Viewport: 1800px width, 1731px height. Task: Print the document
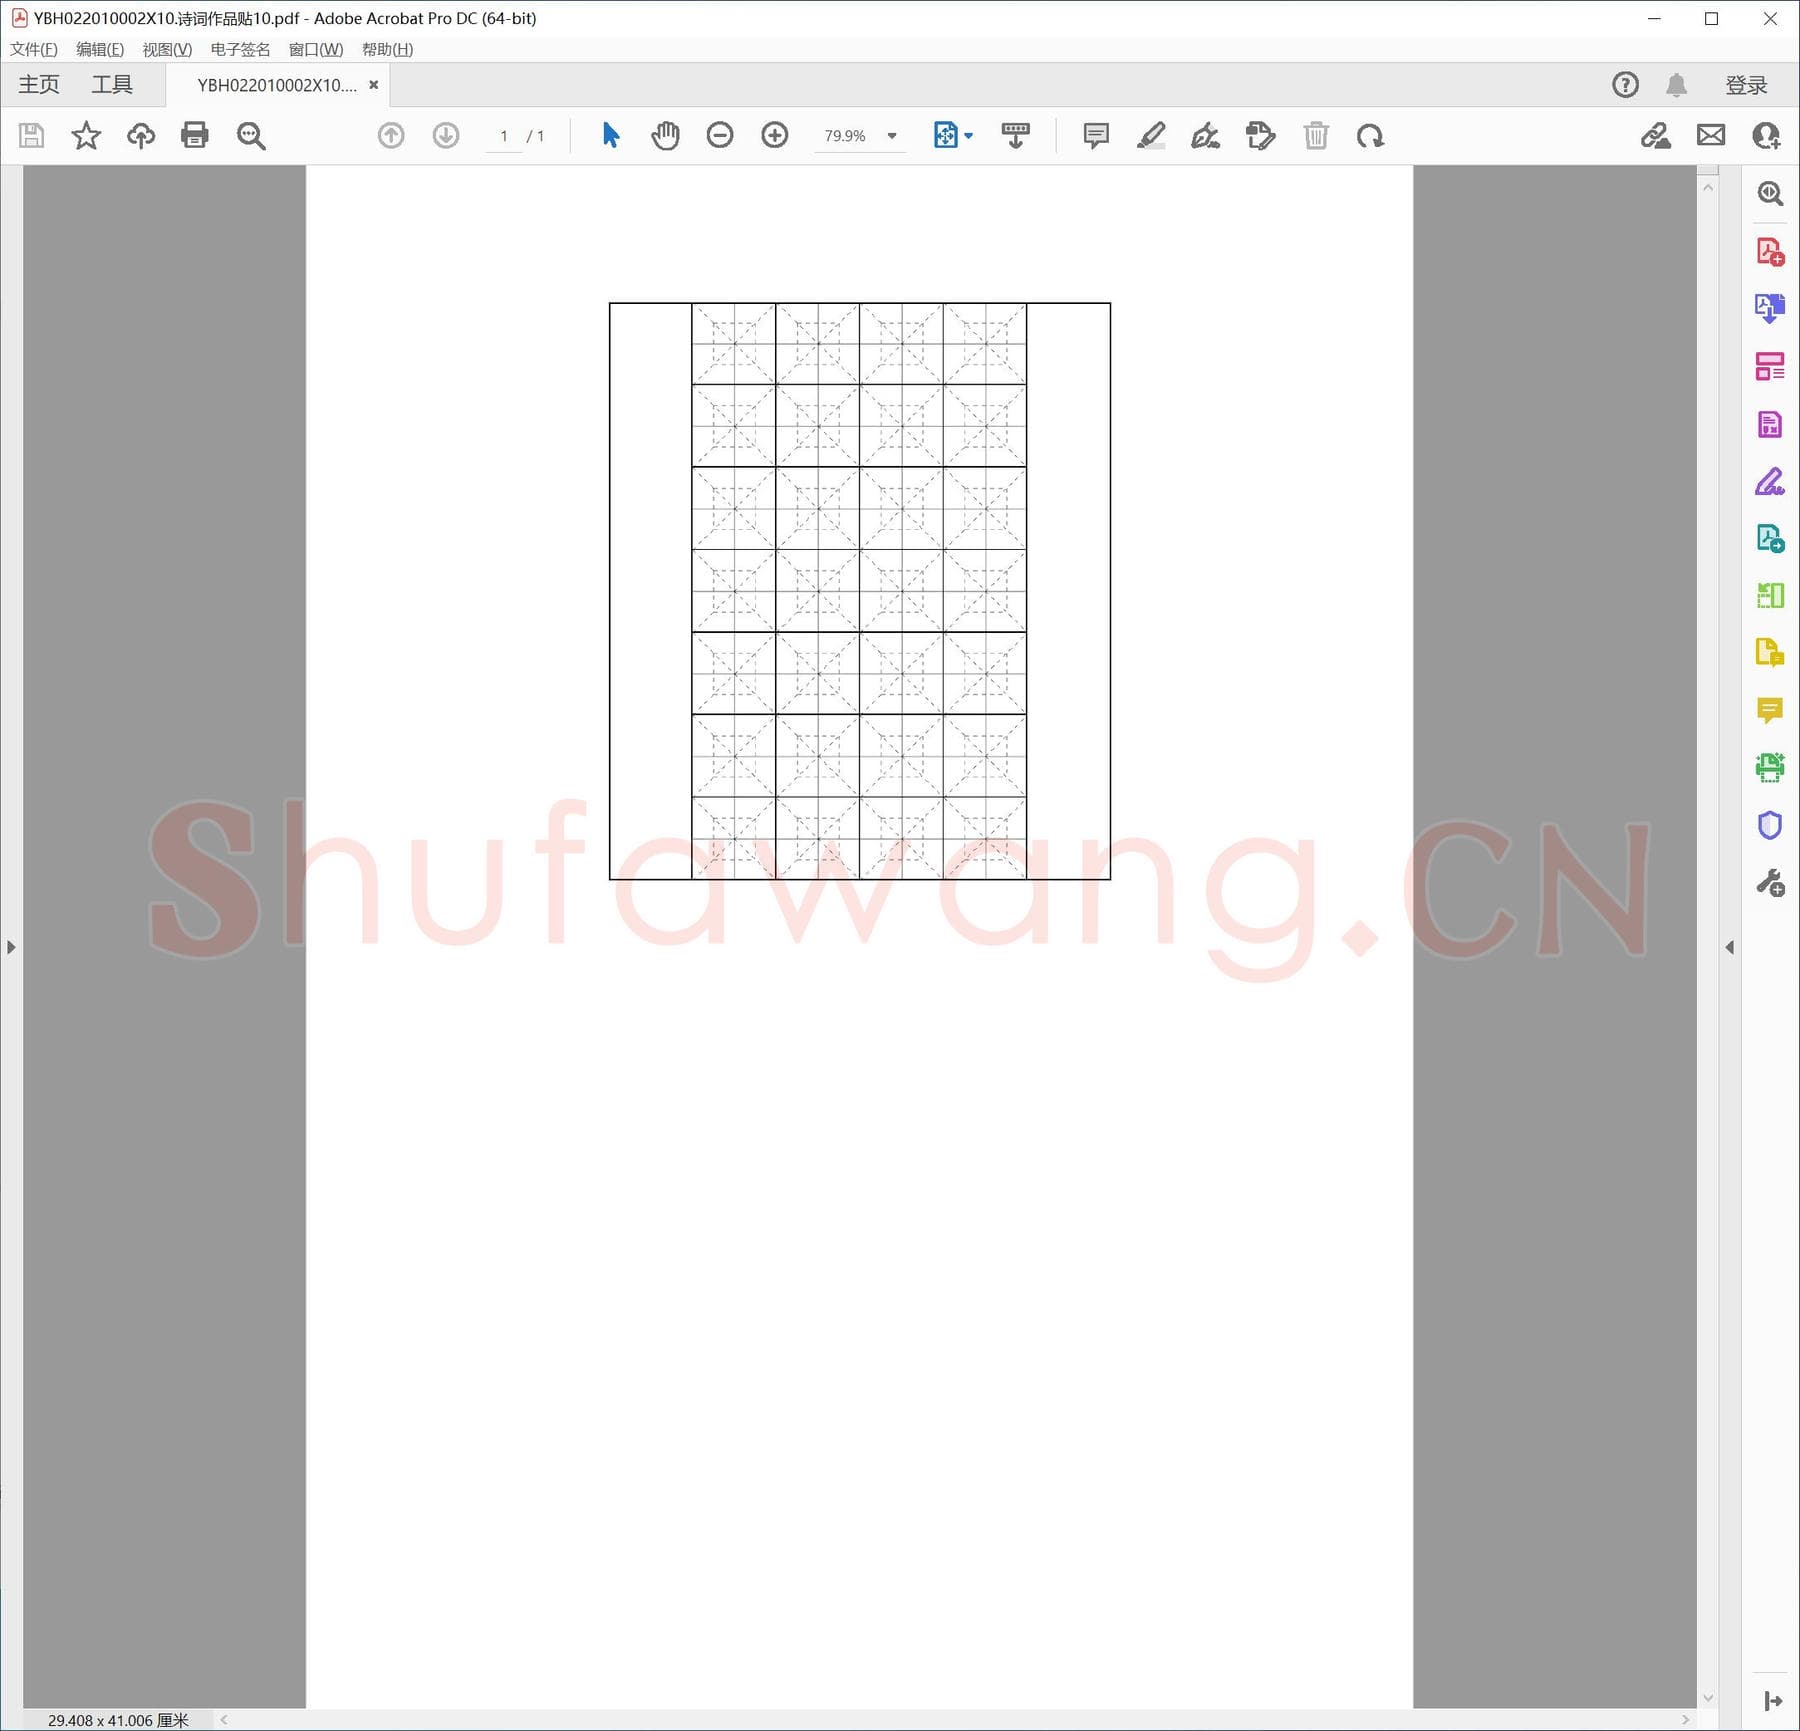[x=195, y=135]
